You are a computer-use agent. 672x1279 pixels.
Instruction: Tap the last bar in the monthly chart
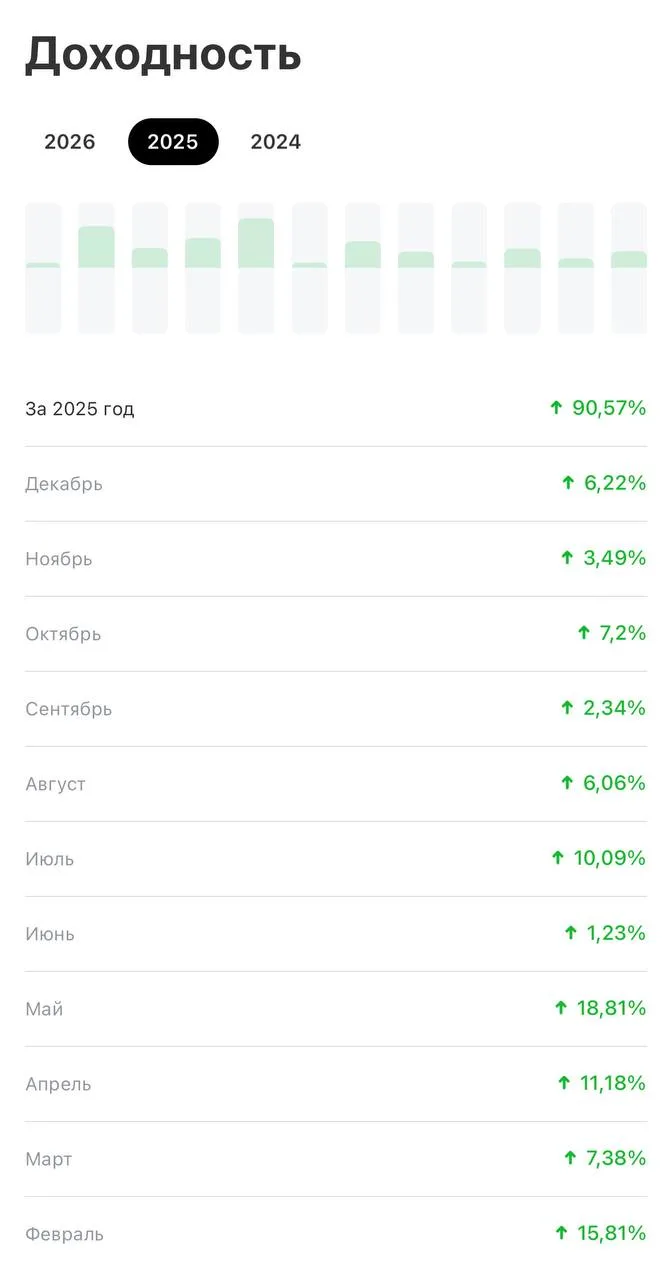(x=629, y=268)
